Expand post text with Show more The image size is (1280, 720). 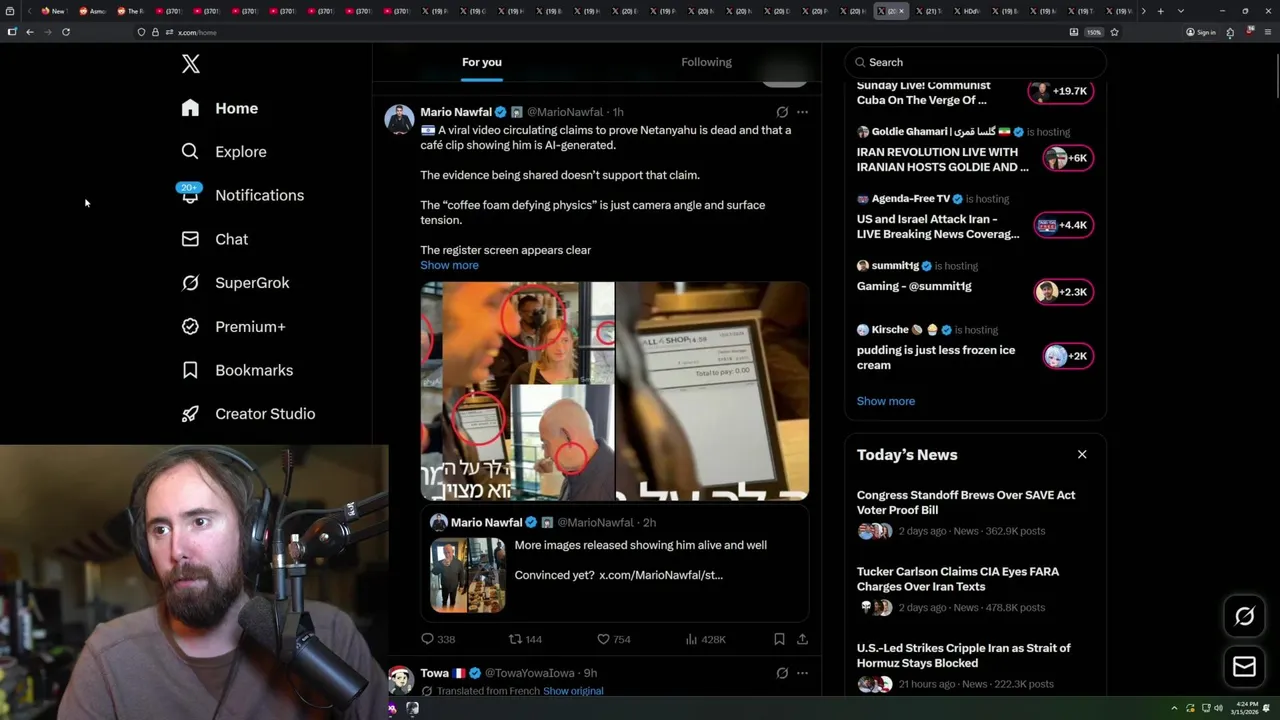449,265
